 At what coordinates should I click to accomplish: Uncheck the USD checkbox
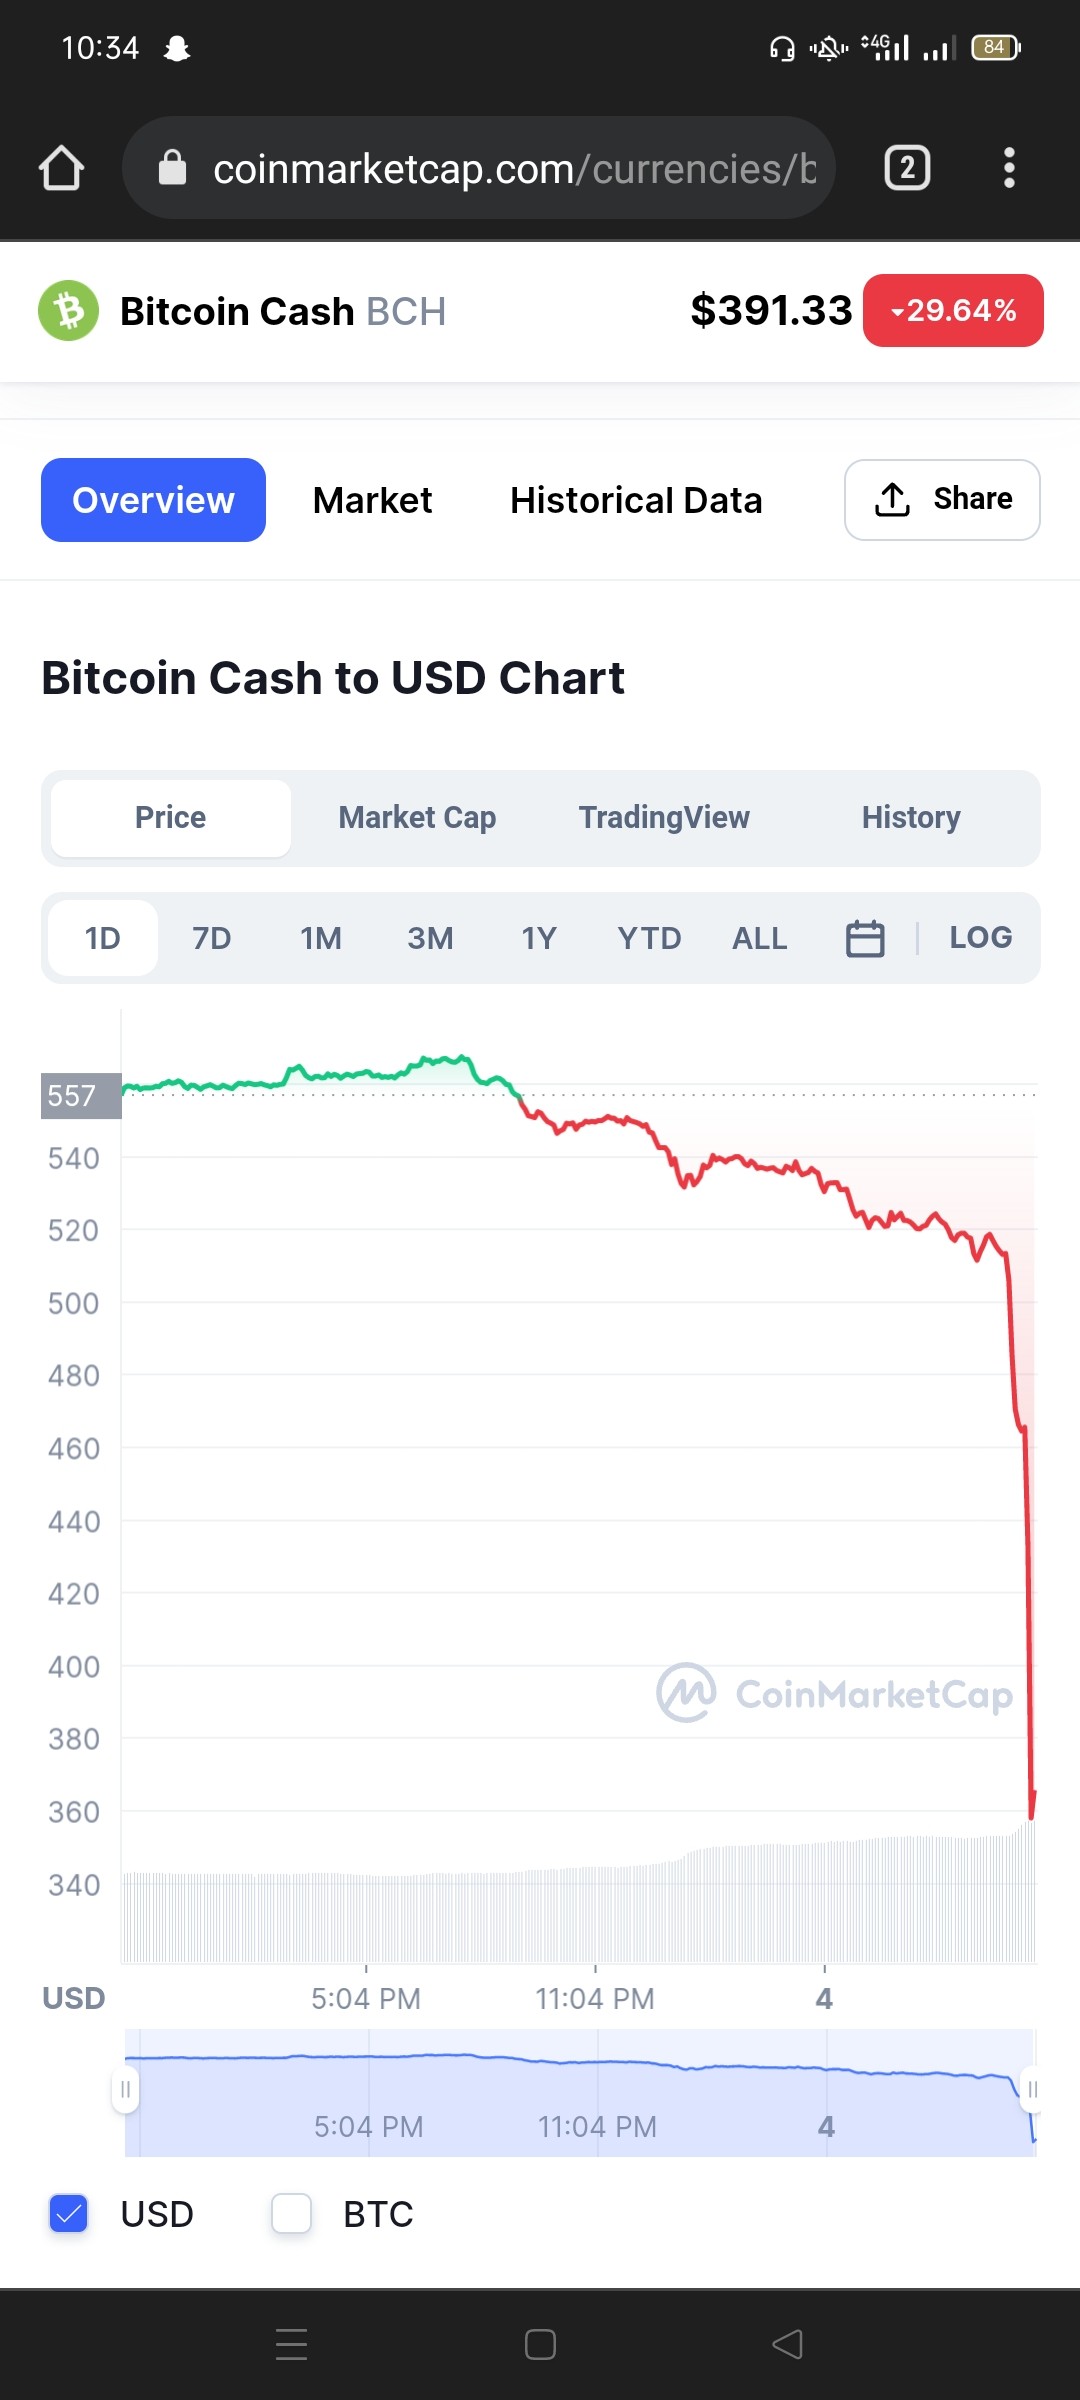pos(69,2214)
